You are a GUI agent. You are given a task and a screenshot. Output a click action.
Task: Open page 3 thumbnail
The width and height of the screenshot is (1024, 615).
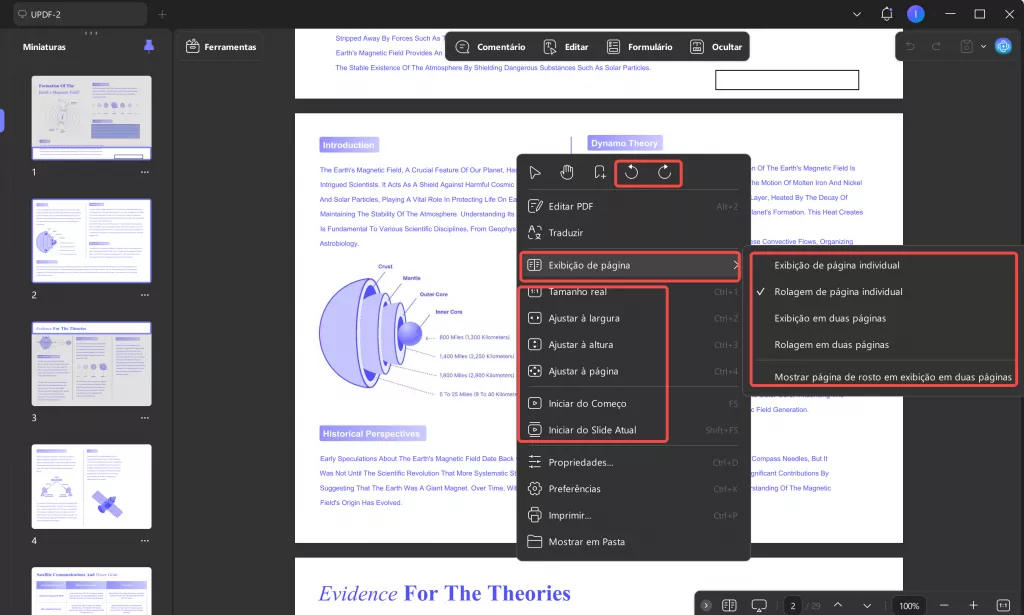(x=91, y=364)
